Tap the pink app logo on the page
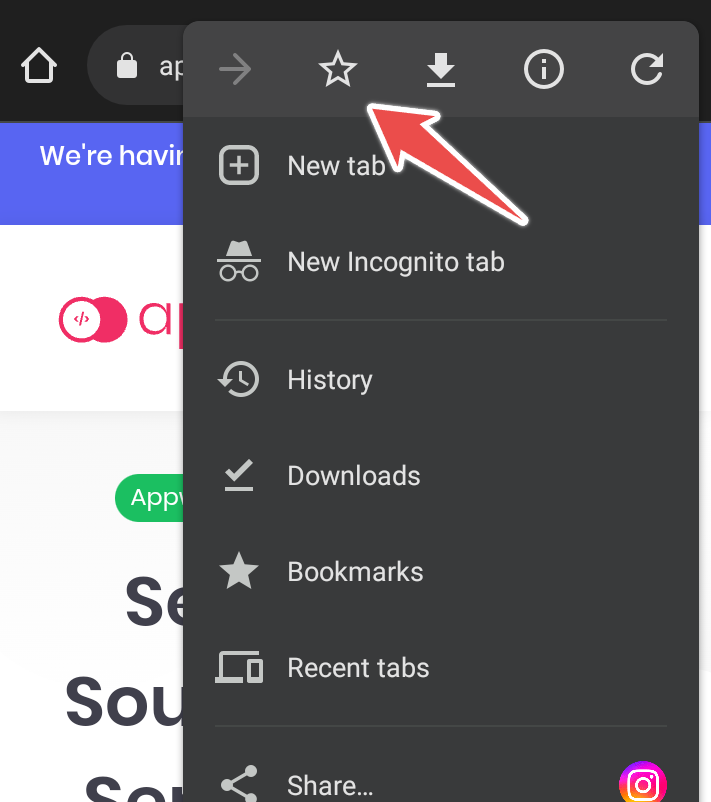711x802 pixels. [93, 320]
